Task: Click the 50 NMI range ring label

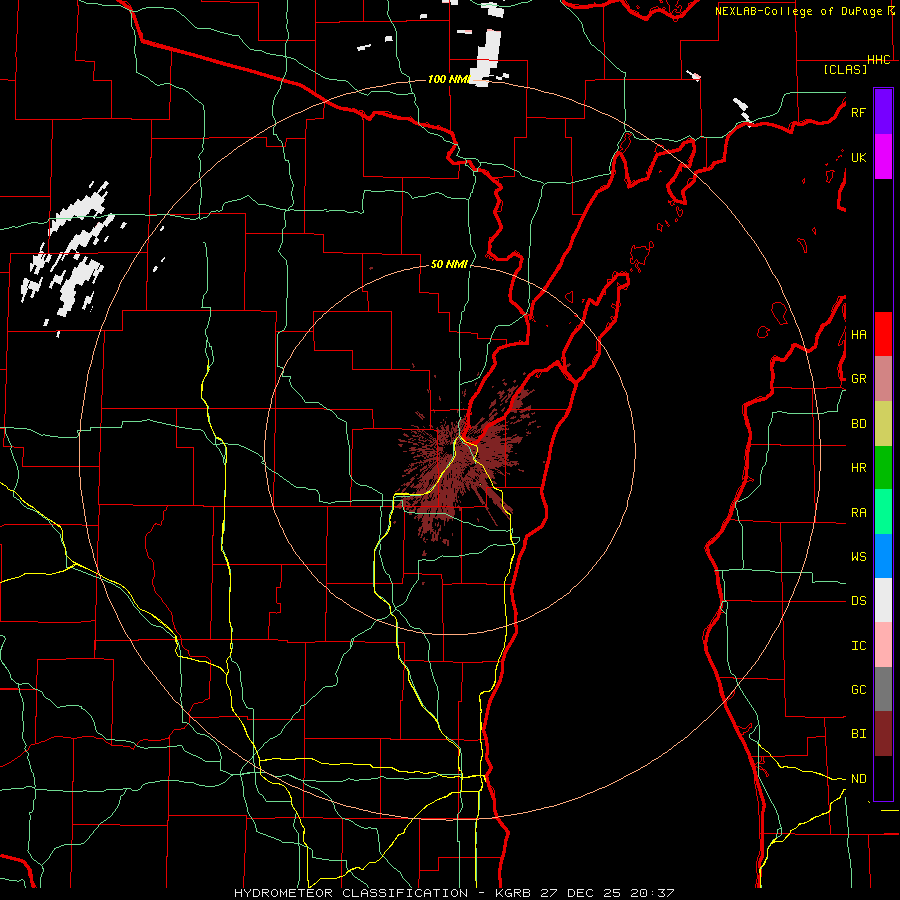Action: [449, 264]
